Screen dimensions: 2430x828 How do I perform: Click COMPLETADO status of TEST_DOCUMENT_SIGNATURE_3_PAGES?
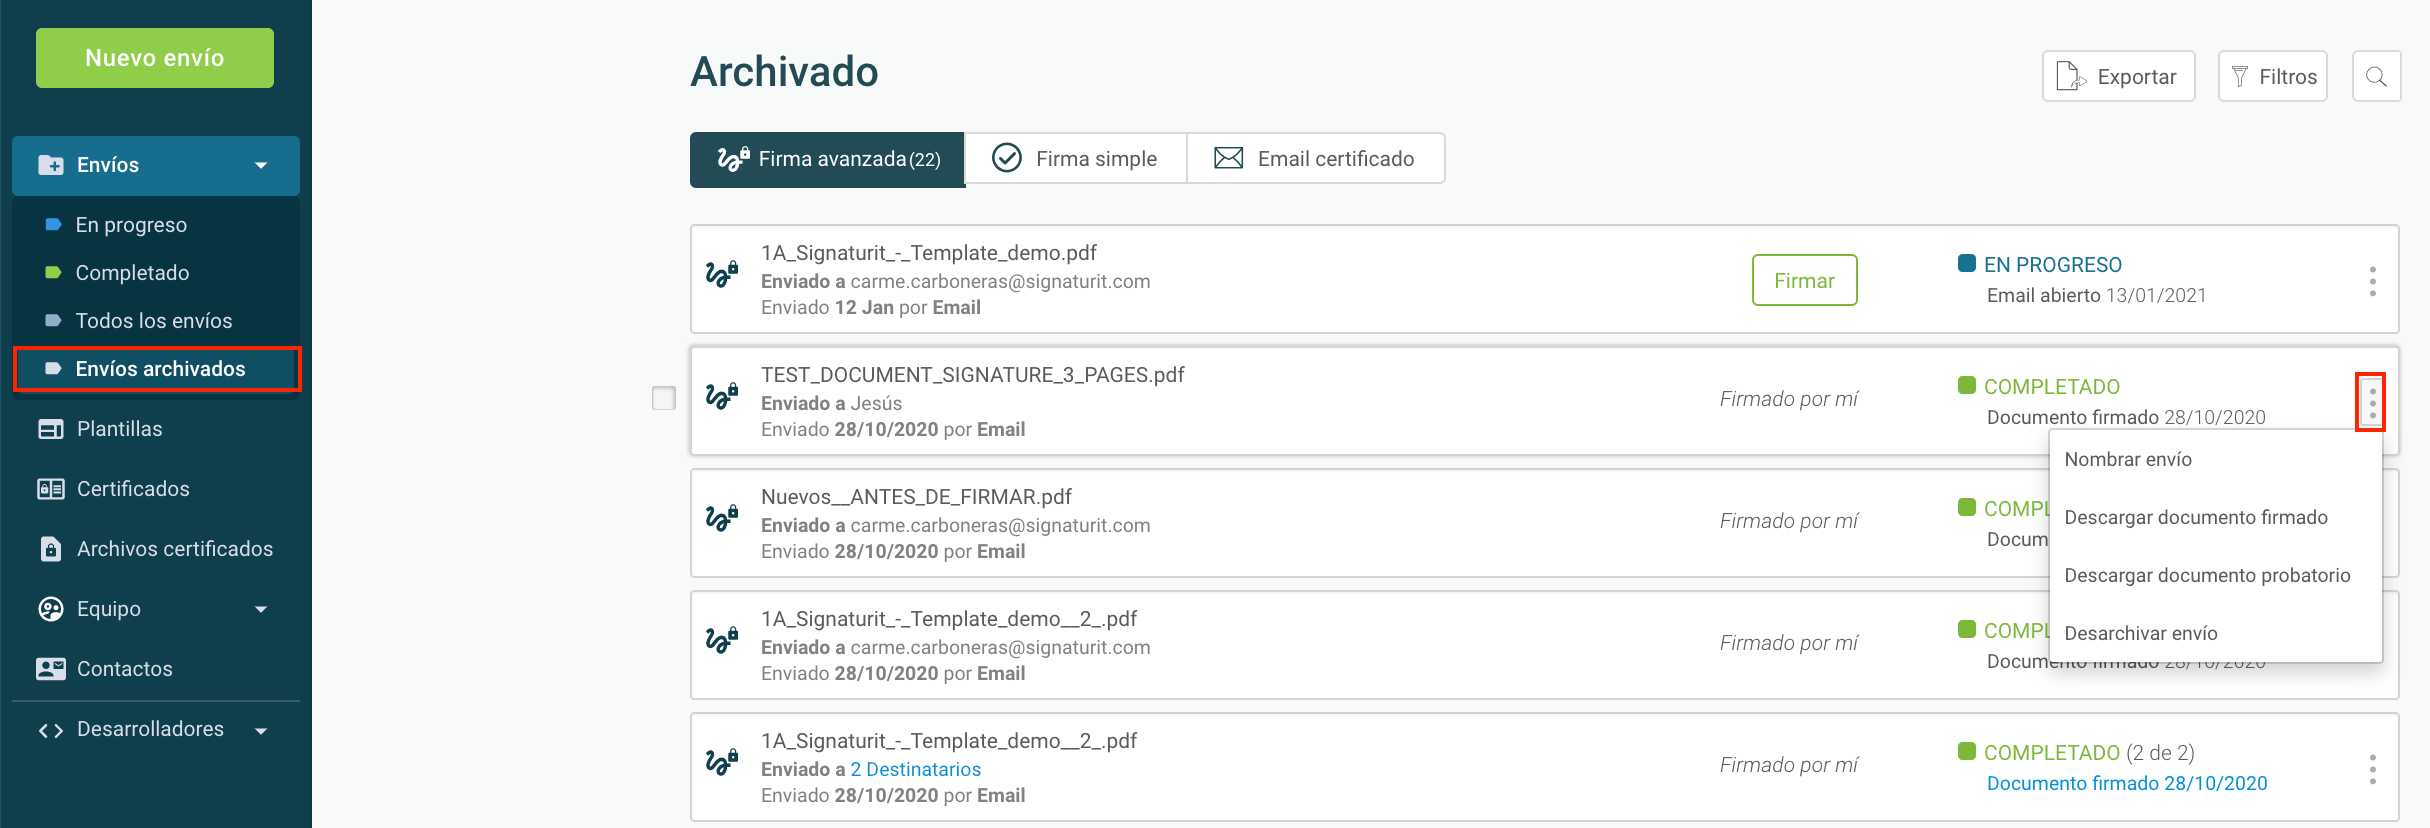pyautogui.click(x=2051, y=386)
